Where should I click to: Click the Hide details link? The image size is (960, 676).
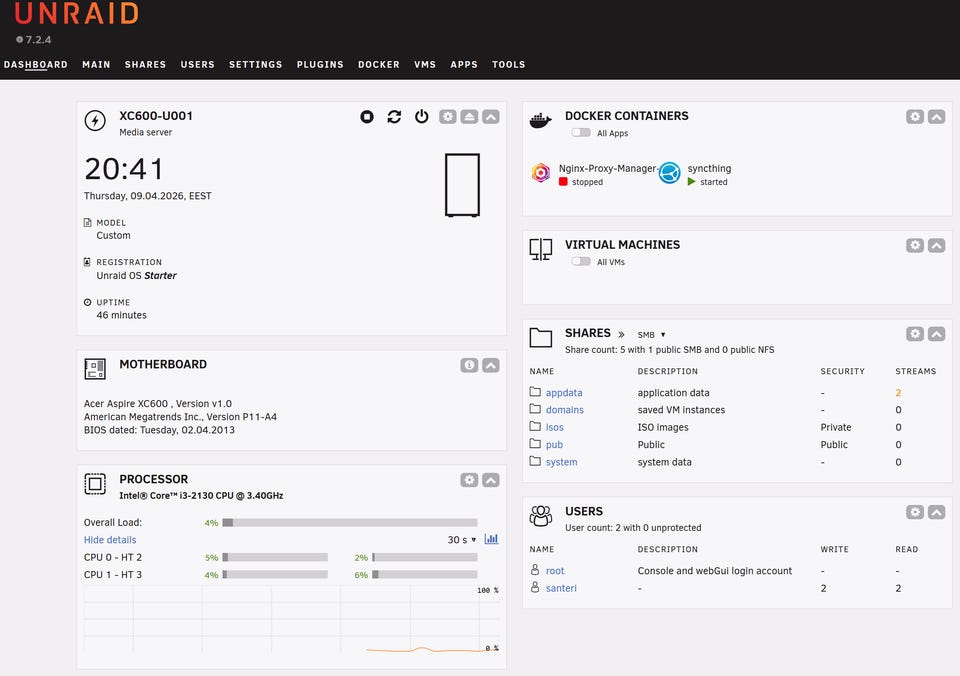[110, 539]
